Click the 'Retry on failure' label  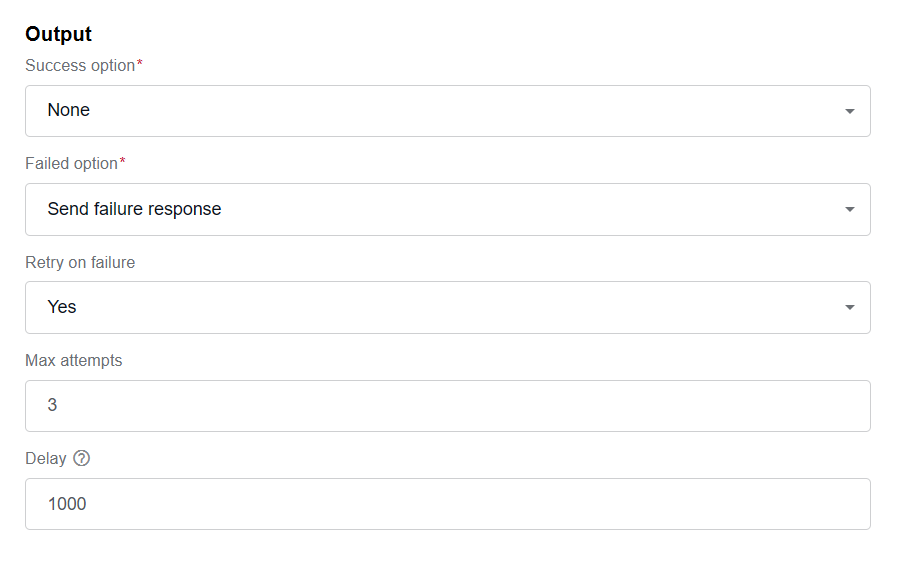click(80, 263)
